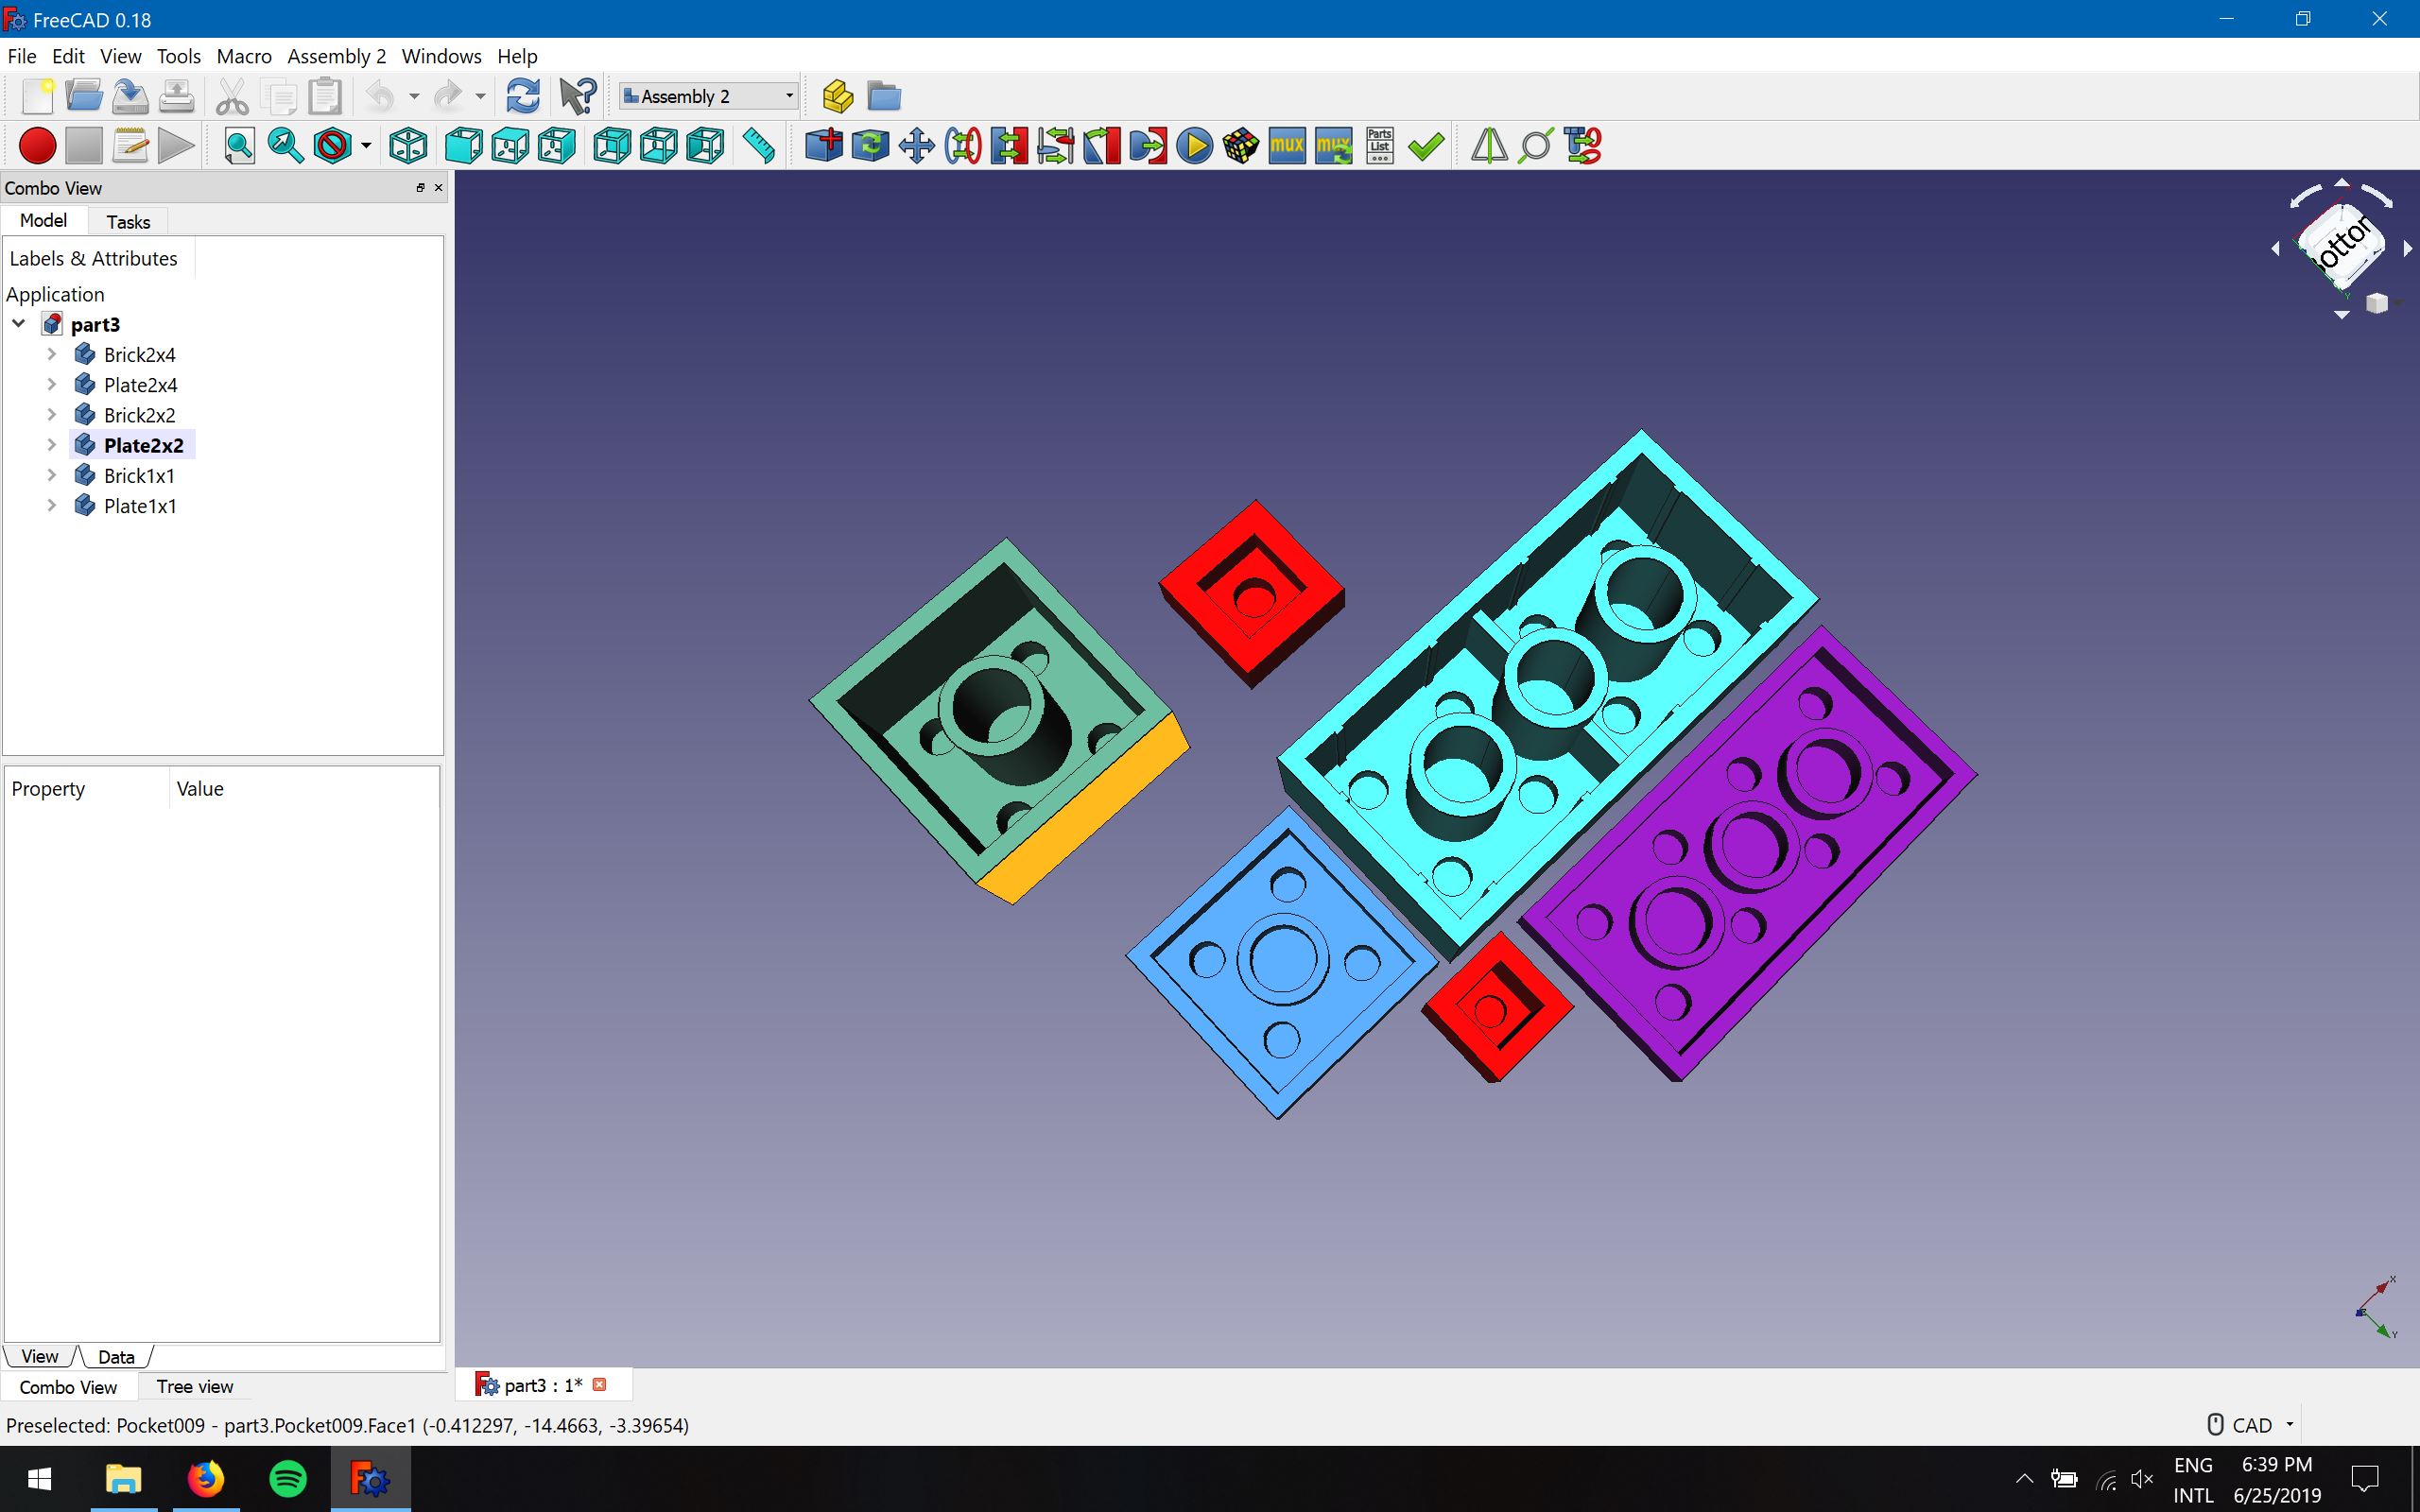Click the measure distance ruler icon
This screenshot has width=2420, height=1512.
(759, 146)
